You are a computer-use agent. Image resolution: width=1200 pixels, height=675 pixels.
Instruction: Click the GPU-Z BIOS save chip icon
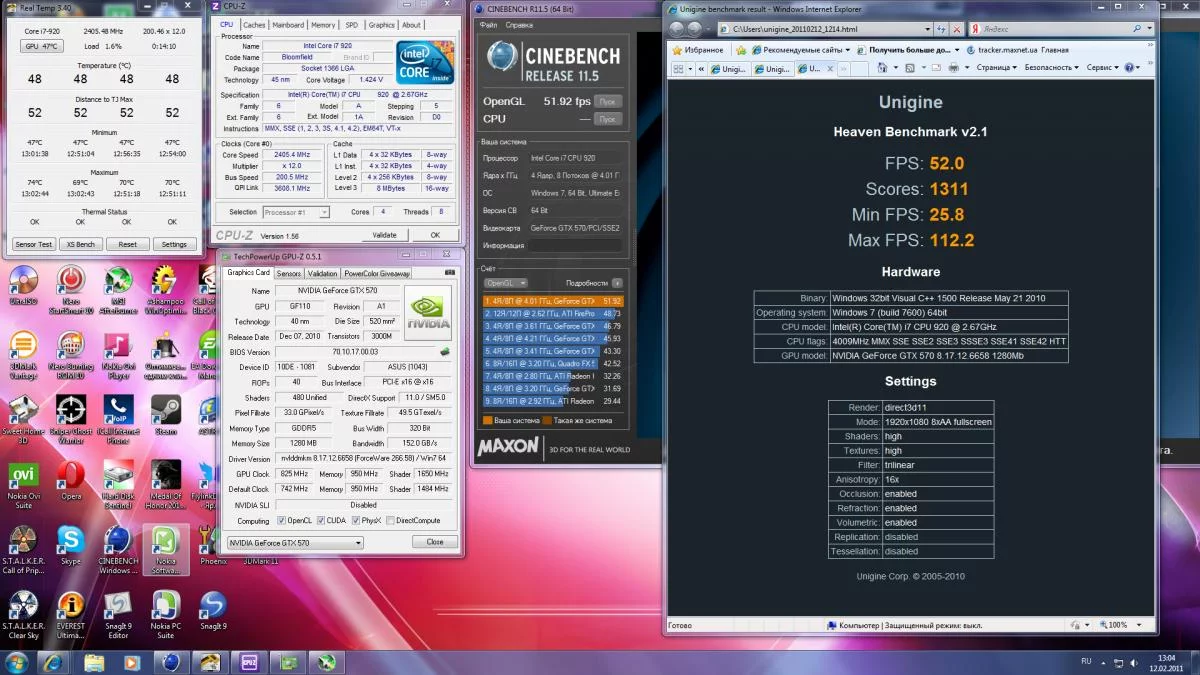tap(444, 352)
